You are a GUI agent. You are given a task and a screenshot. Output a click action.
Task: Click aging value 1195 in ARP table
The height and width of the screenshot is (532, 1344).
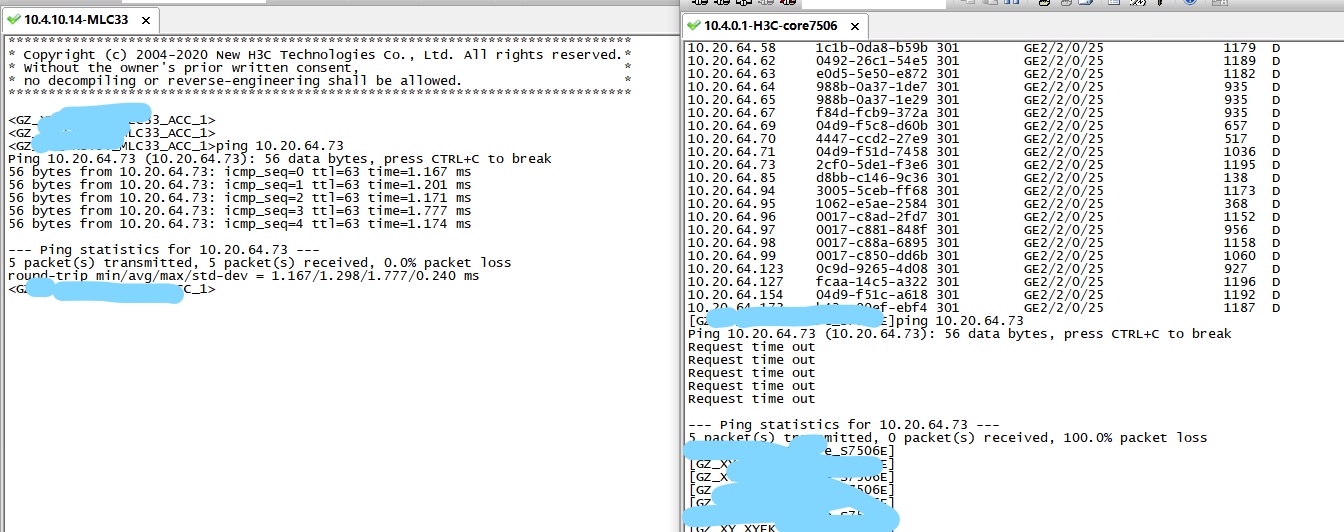pyautogui.click(x=1240, y=165)
